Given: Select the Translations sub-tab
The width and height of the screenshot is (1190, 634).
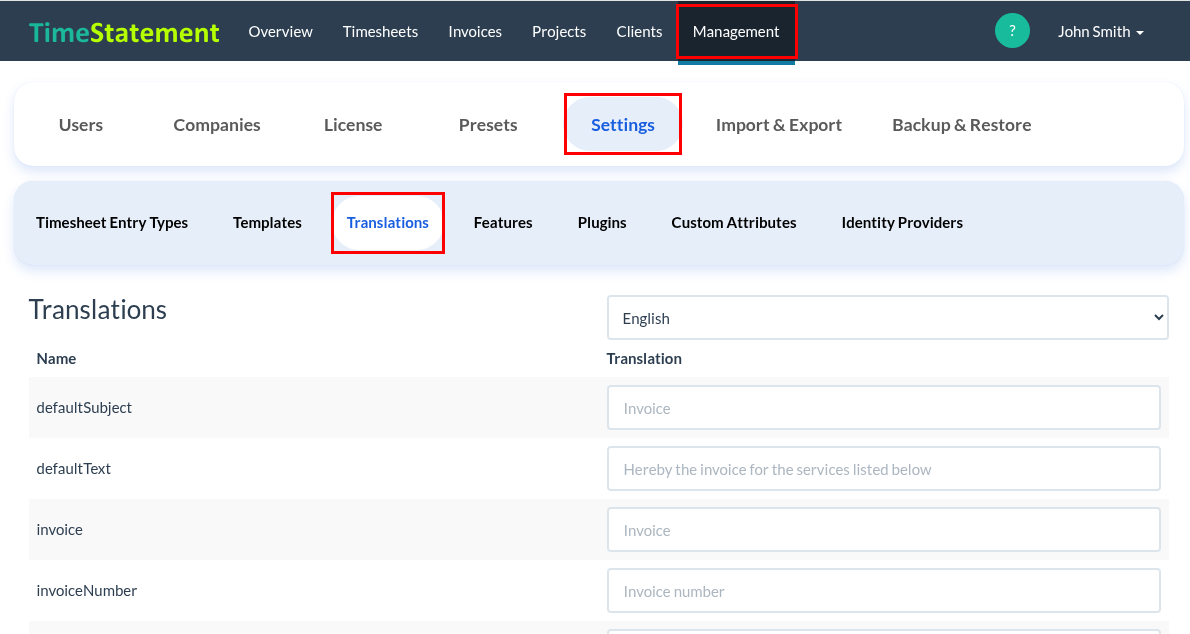Looking at the screenshot, I should 388,222.
